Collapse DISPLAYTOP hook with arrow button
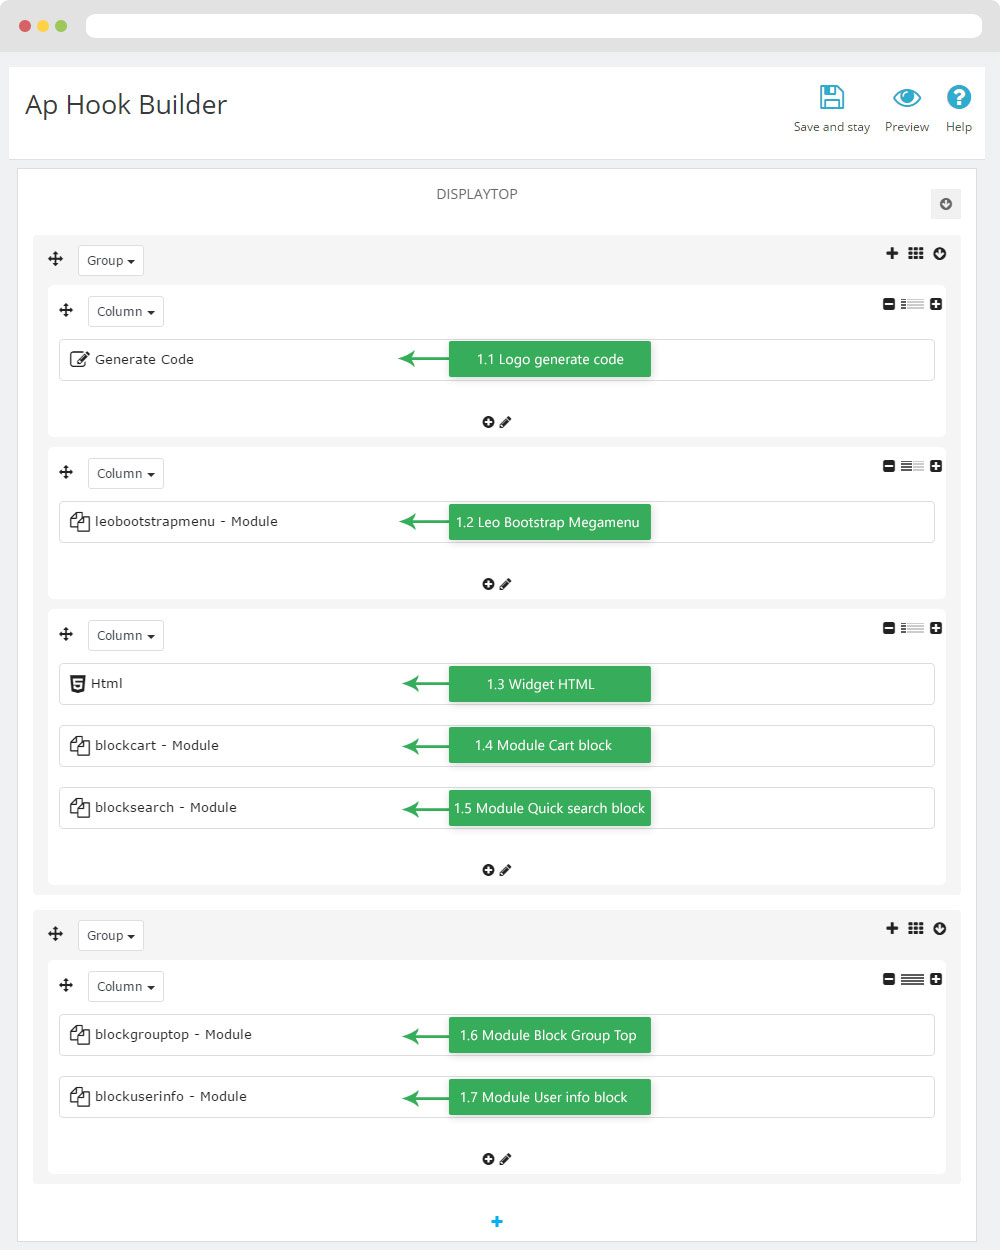 point(946,204)
